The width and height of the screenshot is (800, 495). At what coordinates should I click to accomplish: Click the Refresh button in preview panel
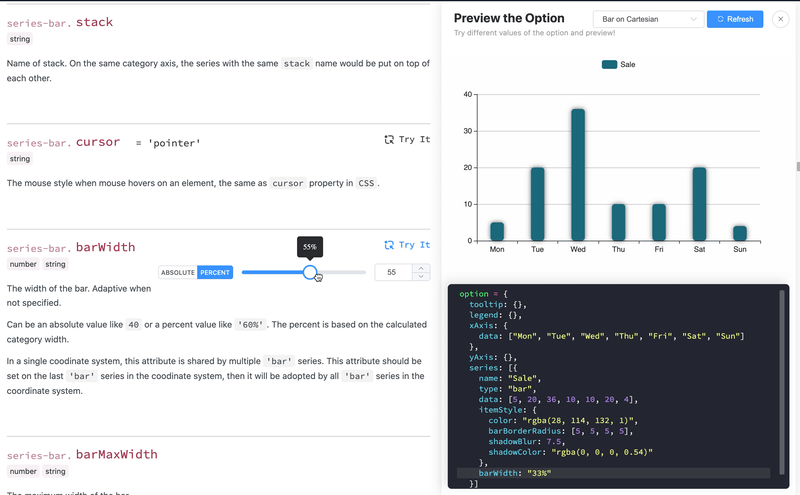click(735, 19)
